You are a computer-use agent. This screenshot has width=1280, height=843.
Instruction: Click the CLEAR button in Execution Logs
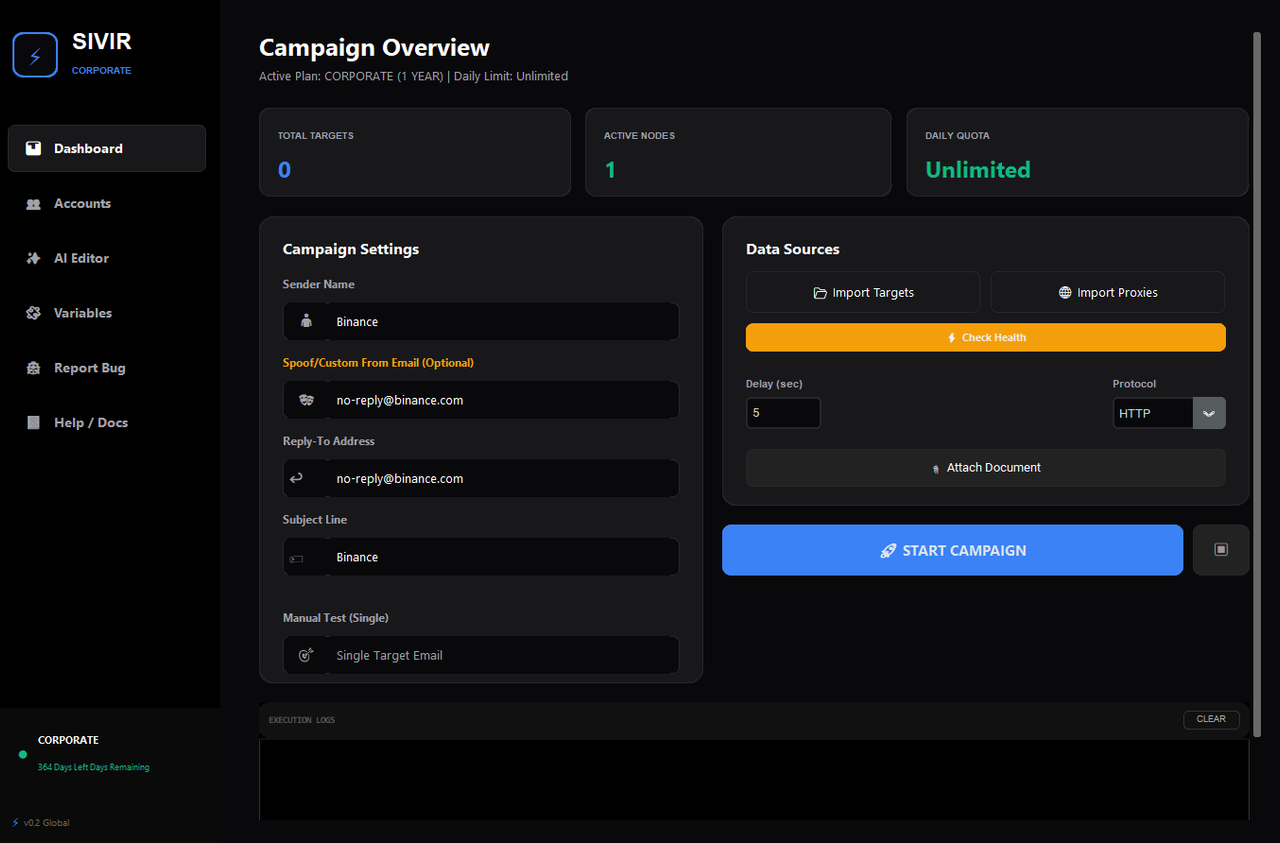[1211, 719]
